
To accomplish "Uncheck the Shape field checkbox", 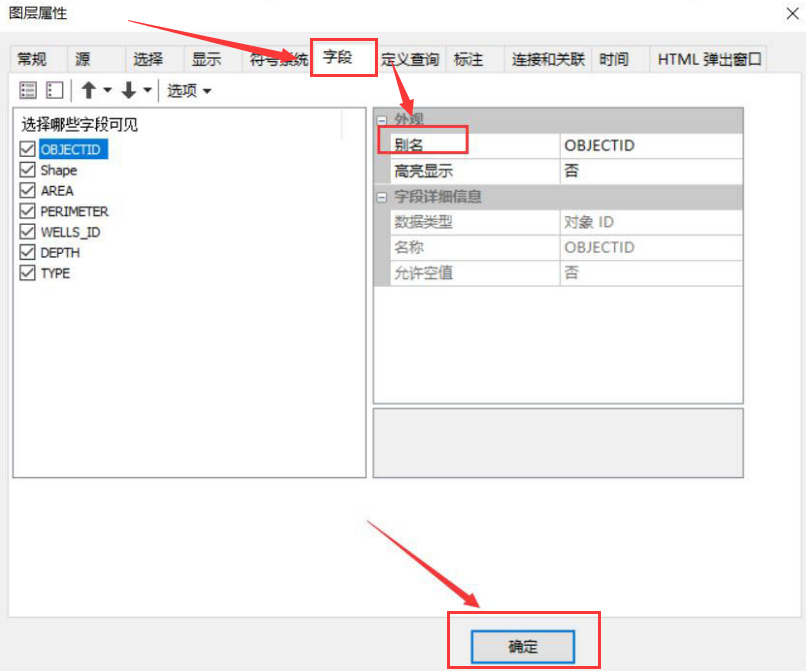I will pyautogui.click(x=27, y=170).
